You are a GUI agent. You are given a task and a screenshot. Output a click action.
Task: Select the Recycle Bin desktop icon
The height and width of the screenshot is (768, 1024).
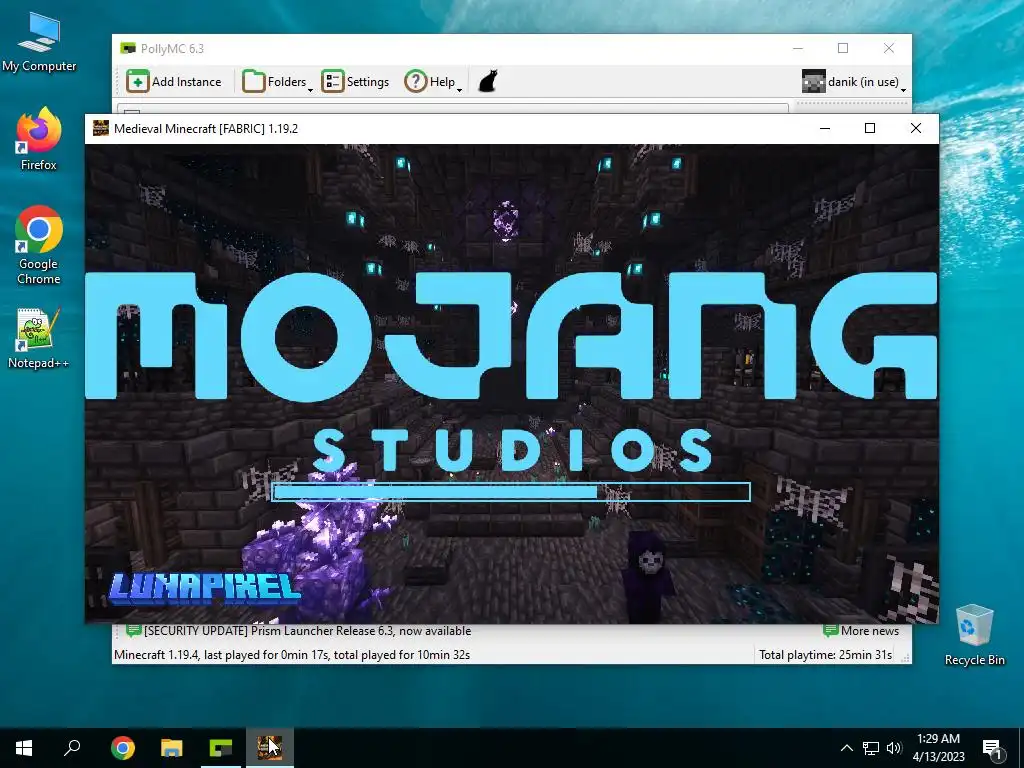coord(974,635)
